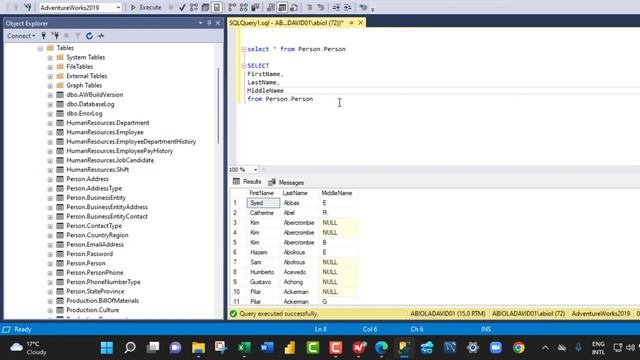Viewport: 640px width, 360px height.
Task: Open Google Chrome from the taskbar
Action: point(518,347)
